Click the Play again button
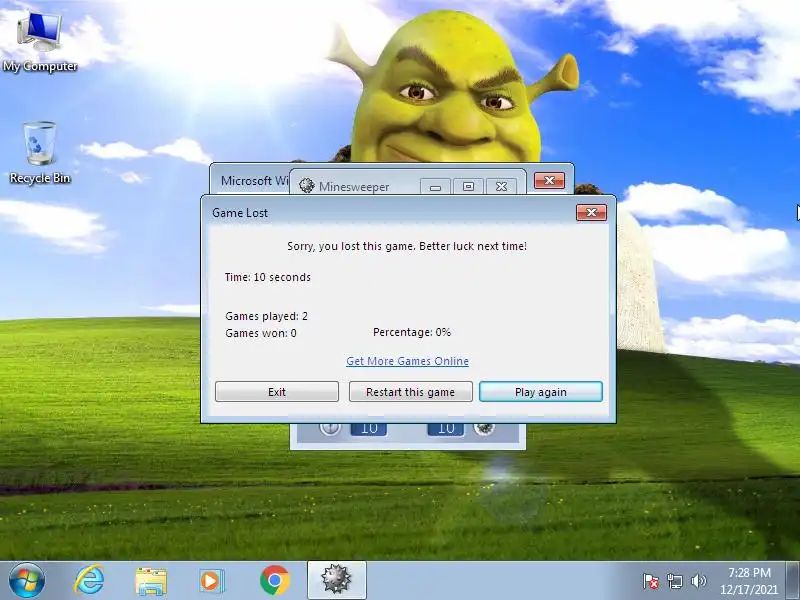The image size is (800, 600). 541,392
